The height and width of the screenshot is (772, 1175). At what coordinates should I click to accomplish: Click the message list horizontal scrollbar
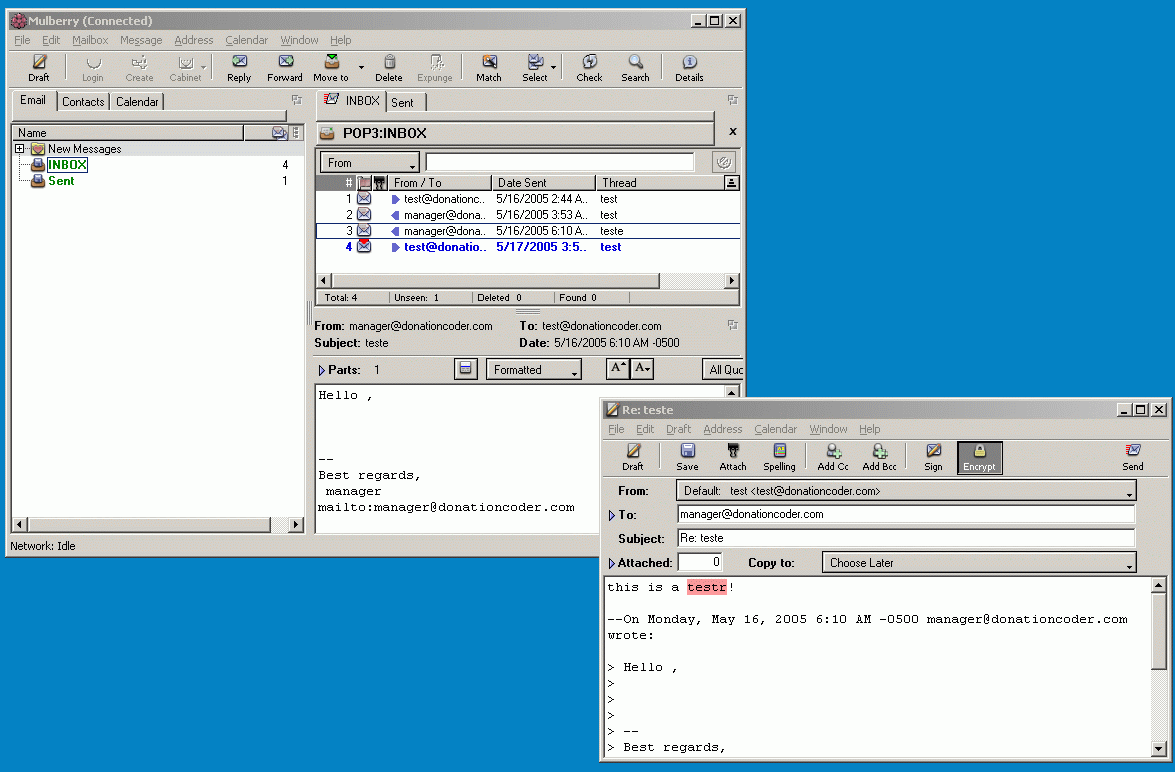(528, 280)
